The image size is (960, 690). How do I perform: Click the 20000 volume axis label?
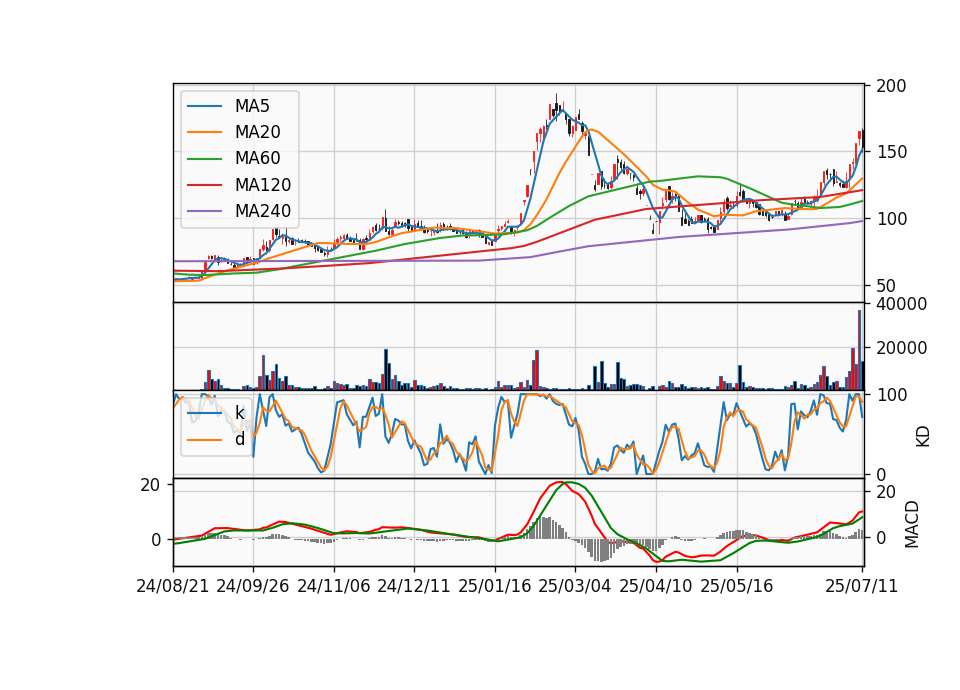(901, 348)
